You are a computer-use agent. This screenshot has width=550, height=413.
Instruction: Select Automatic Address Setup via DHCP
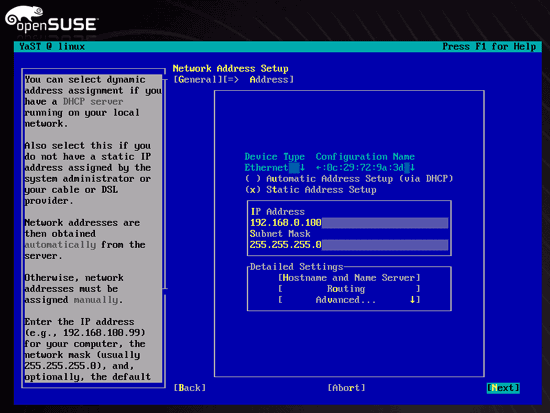[349, 179]
